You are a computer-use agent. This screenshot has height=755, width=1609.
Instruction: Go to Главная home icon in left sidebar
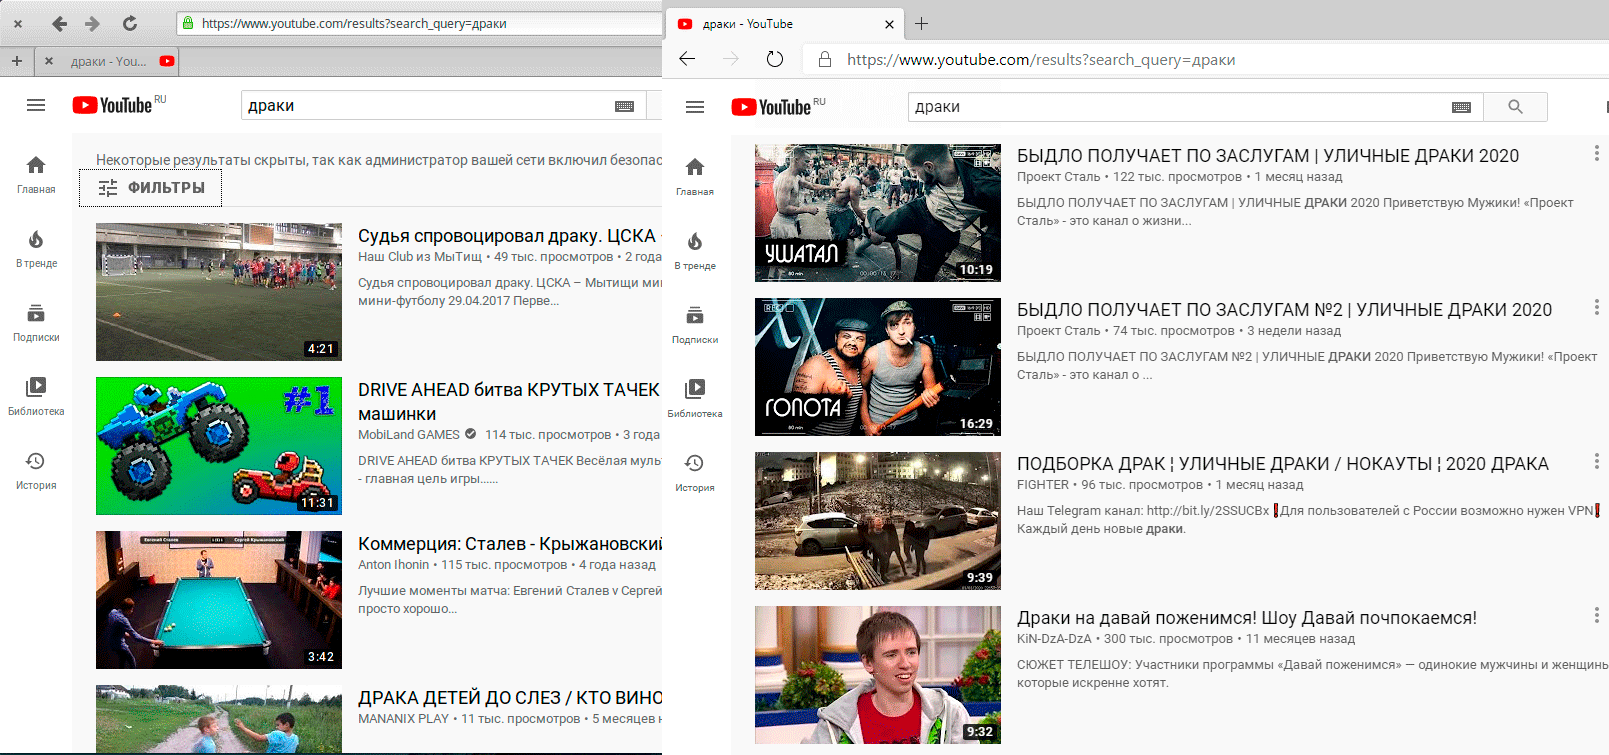click(x=36, y=173)
